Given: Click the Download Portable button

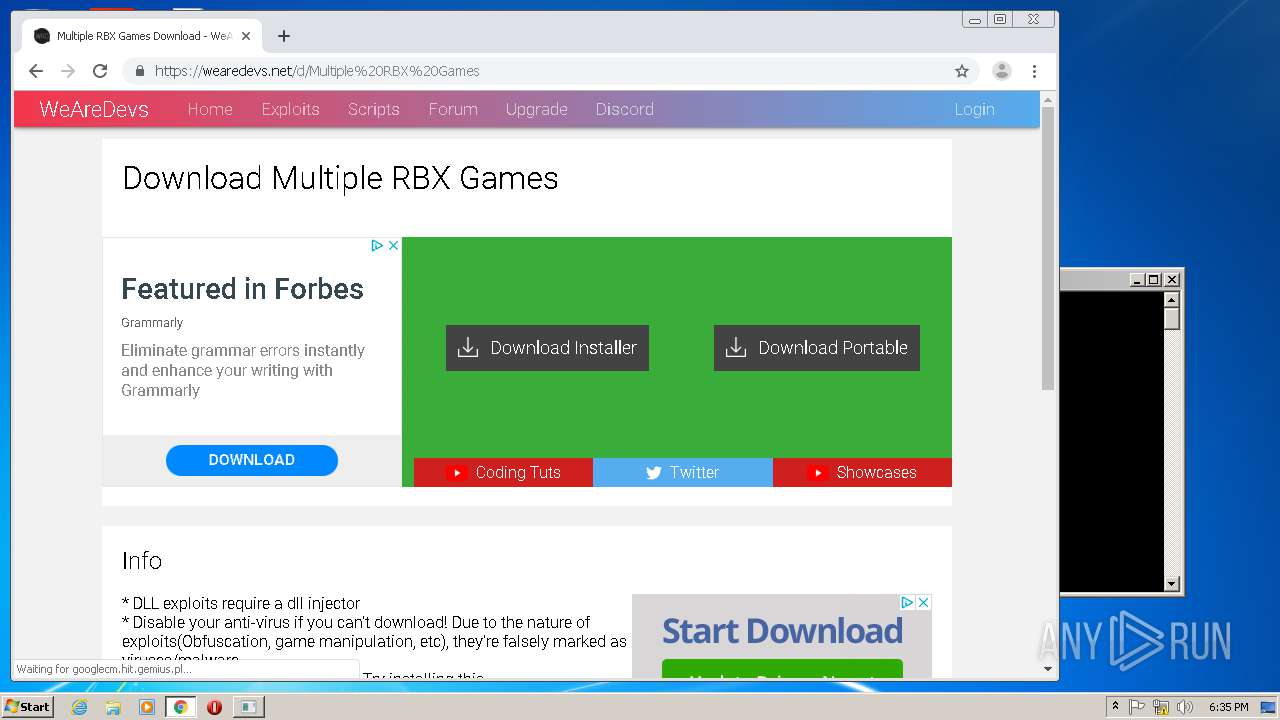Looking at the screenshot, I should tap(816, 348).
